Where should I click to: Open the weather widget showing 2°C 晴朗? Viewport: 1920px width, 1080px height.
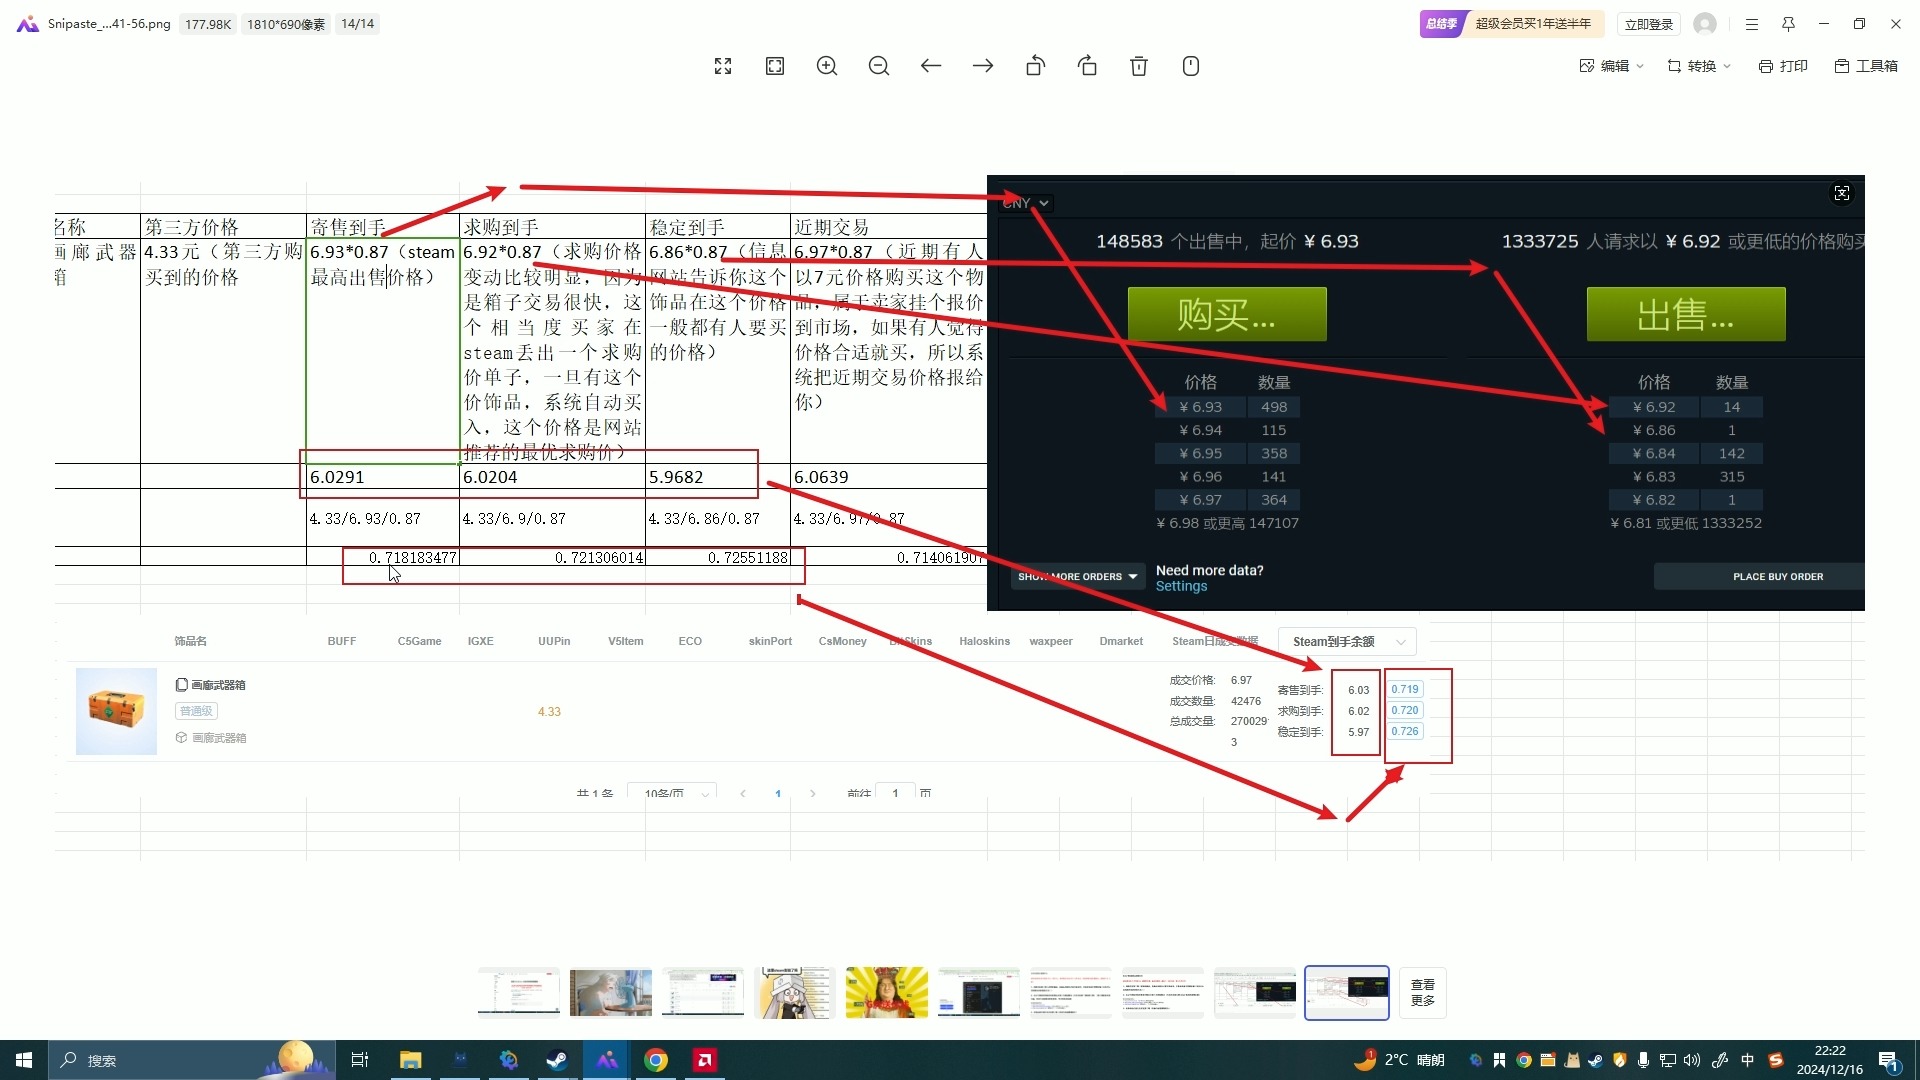1399,1060
